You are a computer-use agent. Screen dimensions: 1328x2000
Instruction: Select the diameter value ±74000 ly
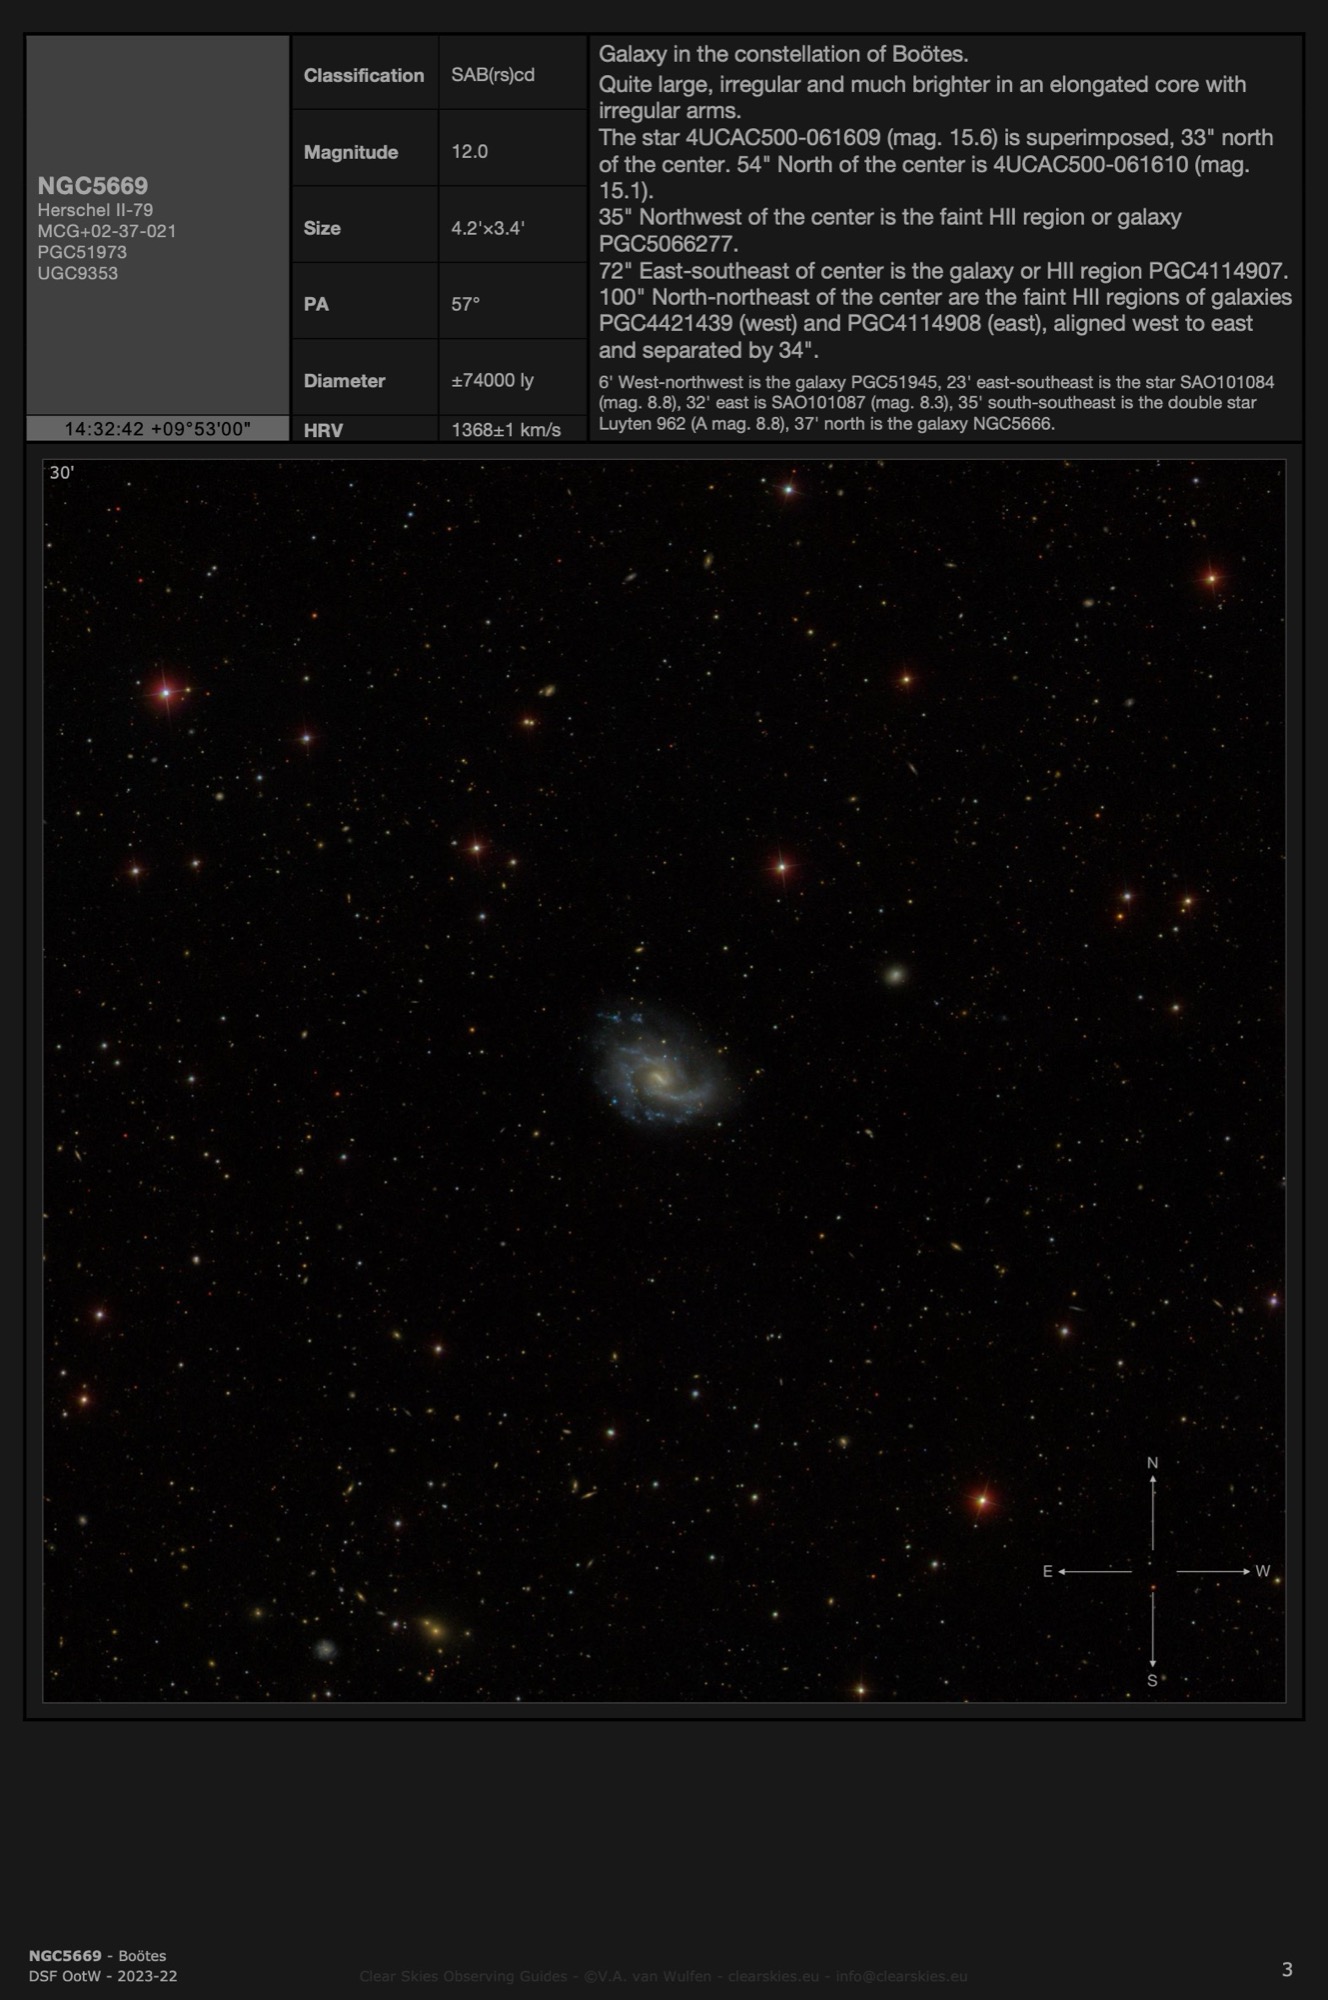click(492, 381)
